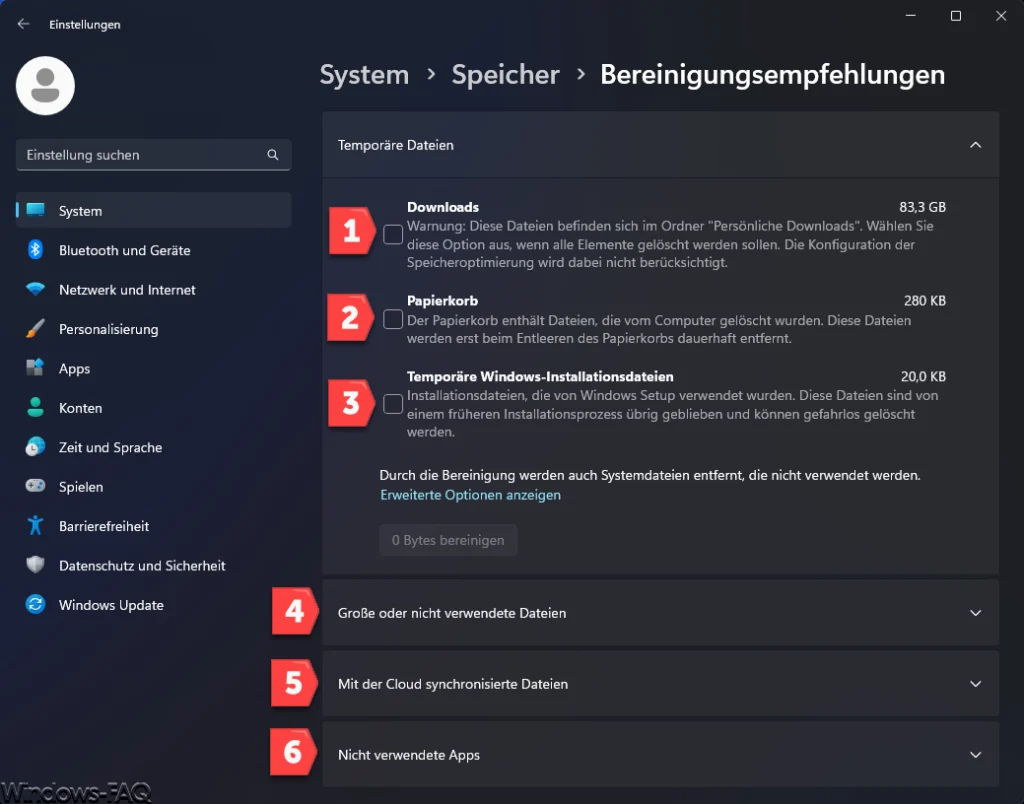Image resolution: width=1024 pixels, height=804 pixels.
Task: Minimize the Einstellungen window
Action: (910, 16)
